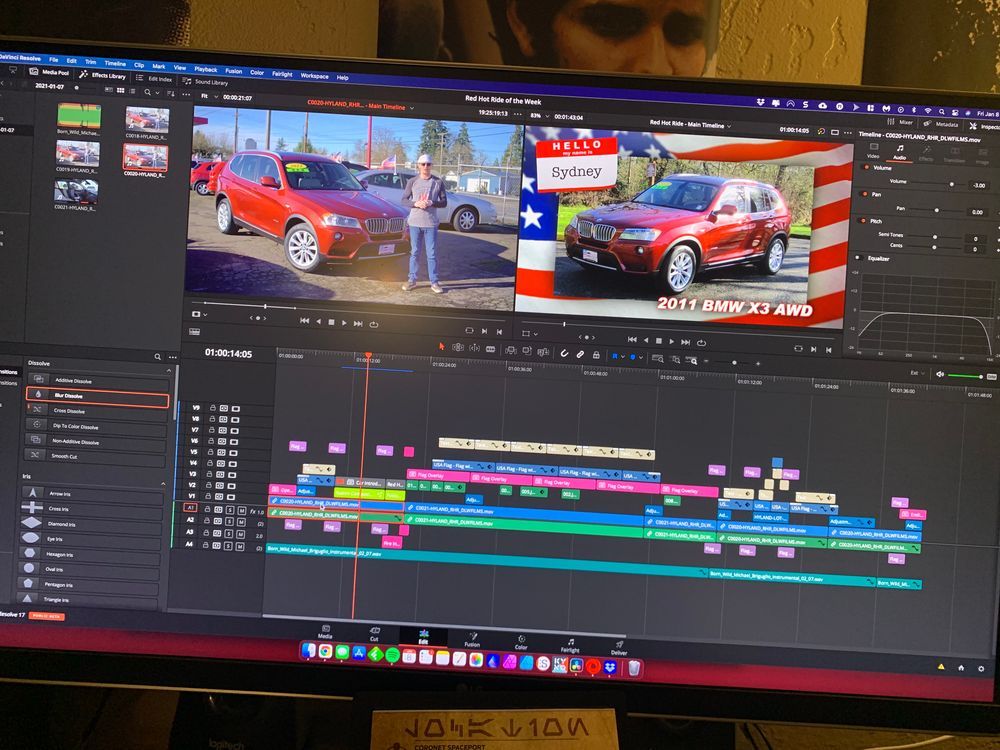Screen dimensions: 1000x750
Task: Select the Blur Dissolve transition
Action: point(98,395)
